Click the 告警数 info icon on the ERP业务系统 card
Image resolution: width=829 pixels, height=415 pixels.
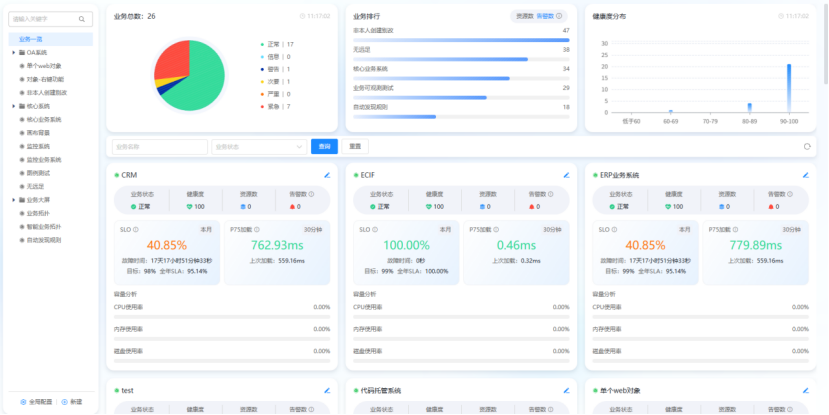[790, 194]
